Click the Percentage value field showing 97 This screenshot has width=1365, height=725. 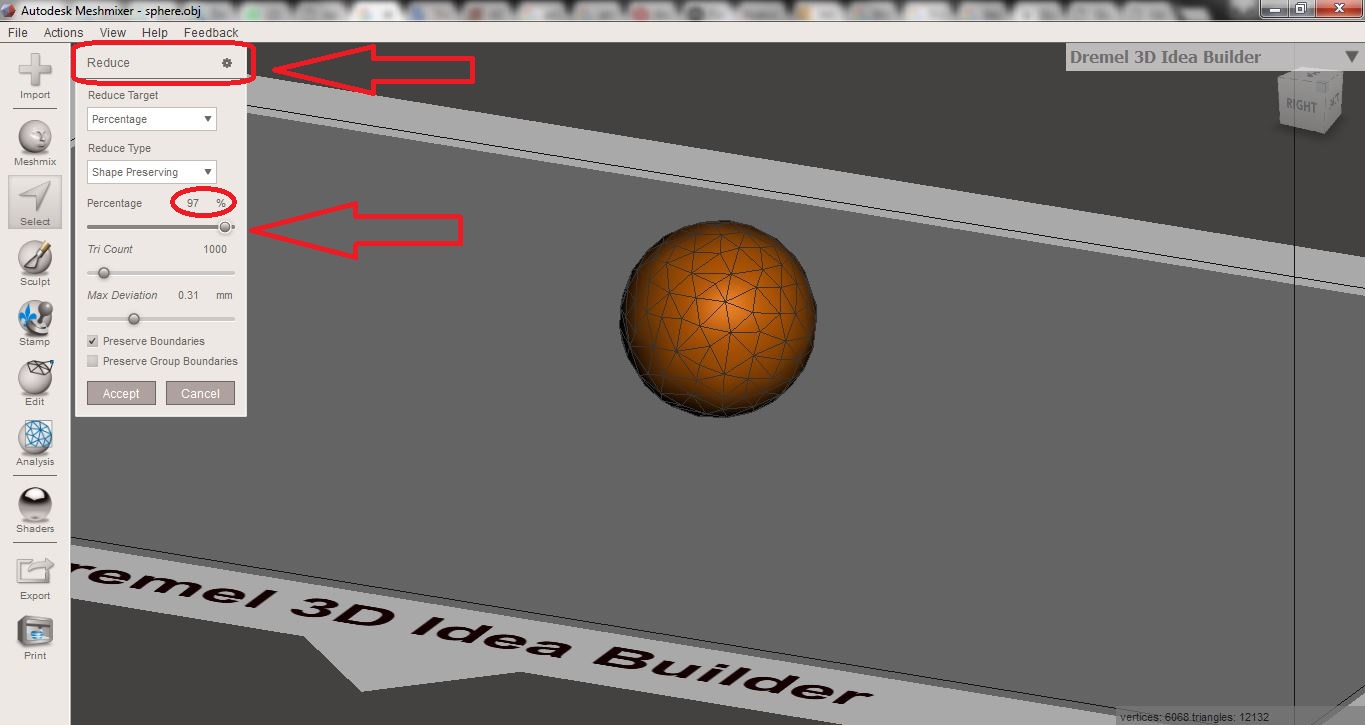tap(194, 203)
